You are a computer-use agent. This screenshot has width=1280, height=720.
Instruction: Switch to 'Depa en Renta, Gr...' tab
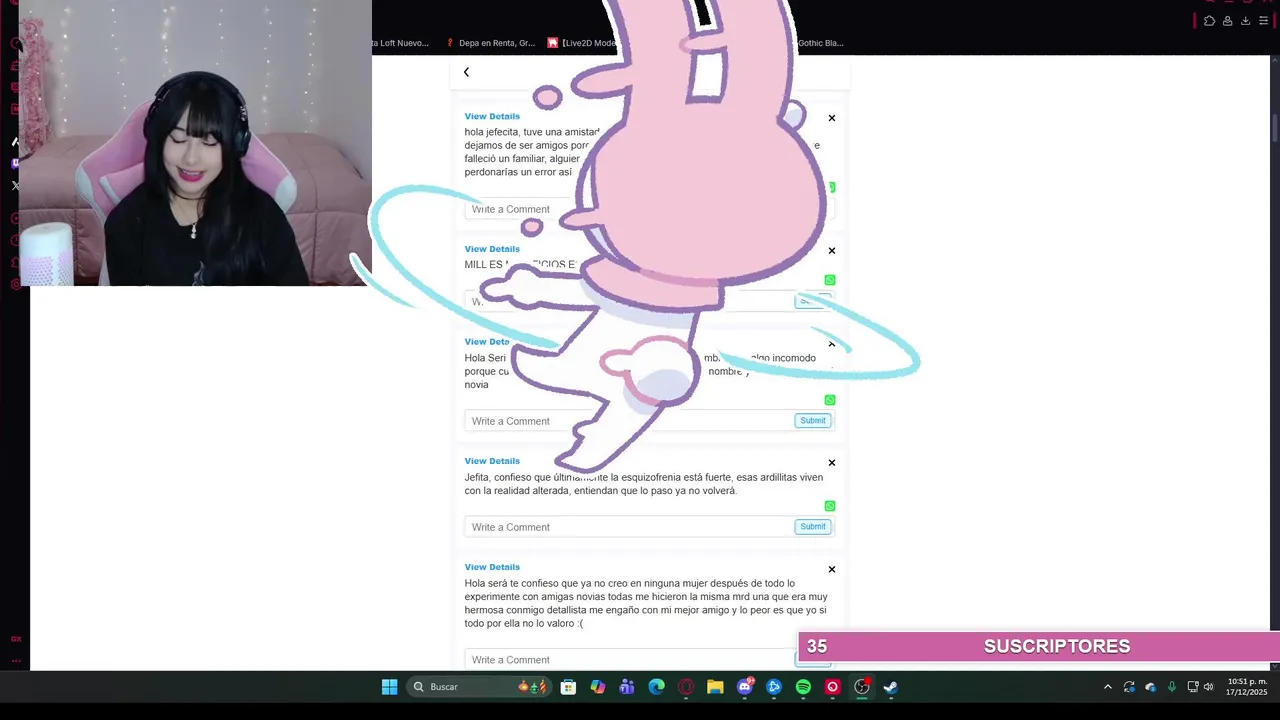click(x=490, y=43)
